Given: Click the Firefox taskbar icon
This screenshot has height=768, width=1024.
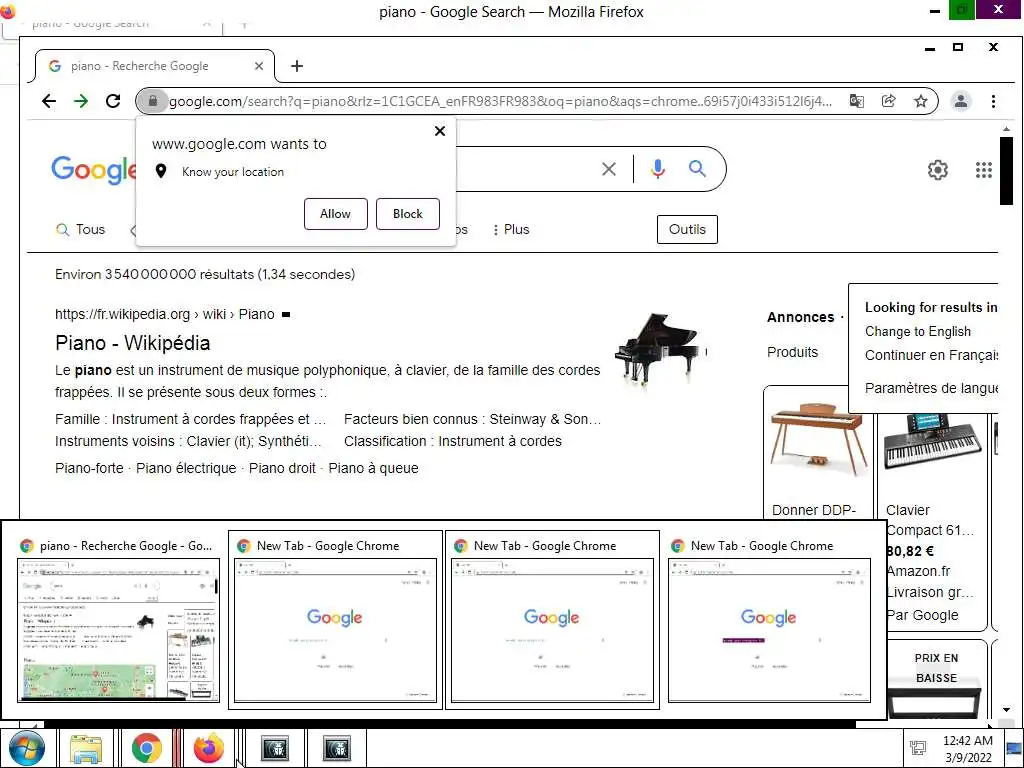Looking at the screenshot, I should 208,748.
